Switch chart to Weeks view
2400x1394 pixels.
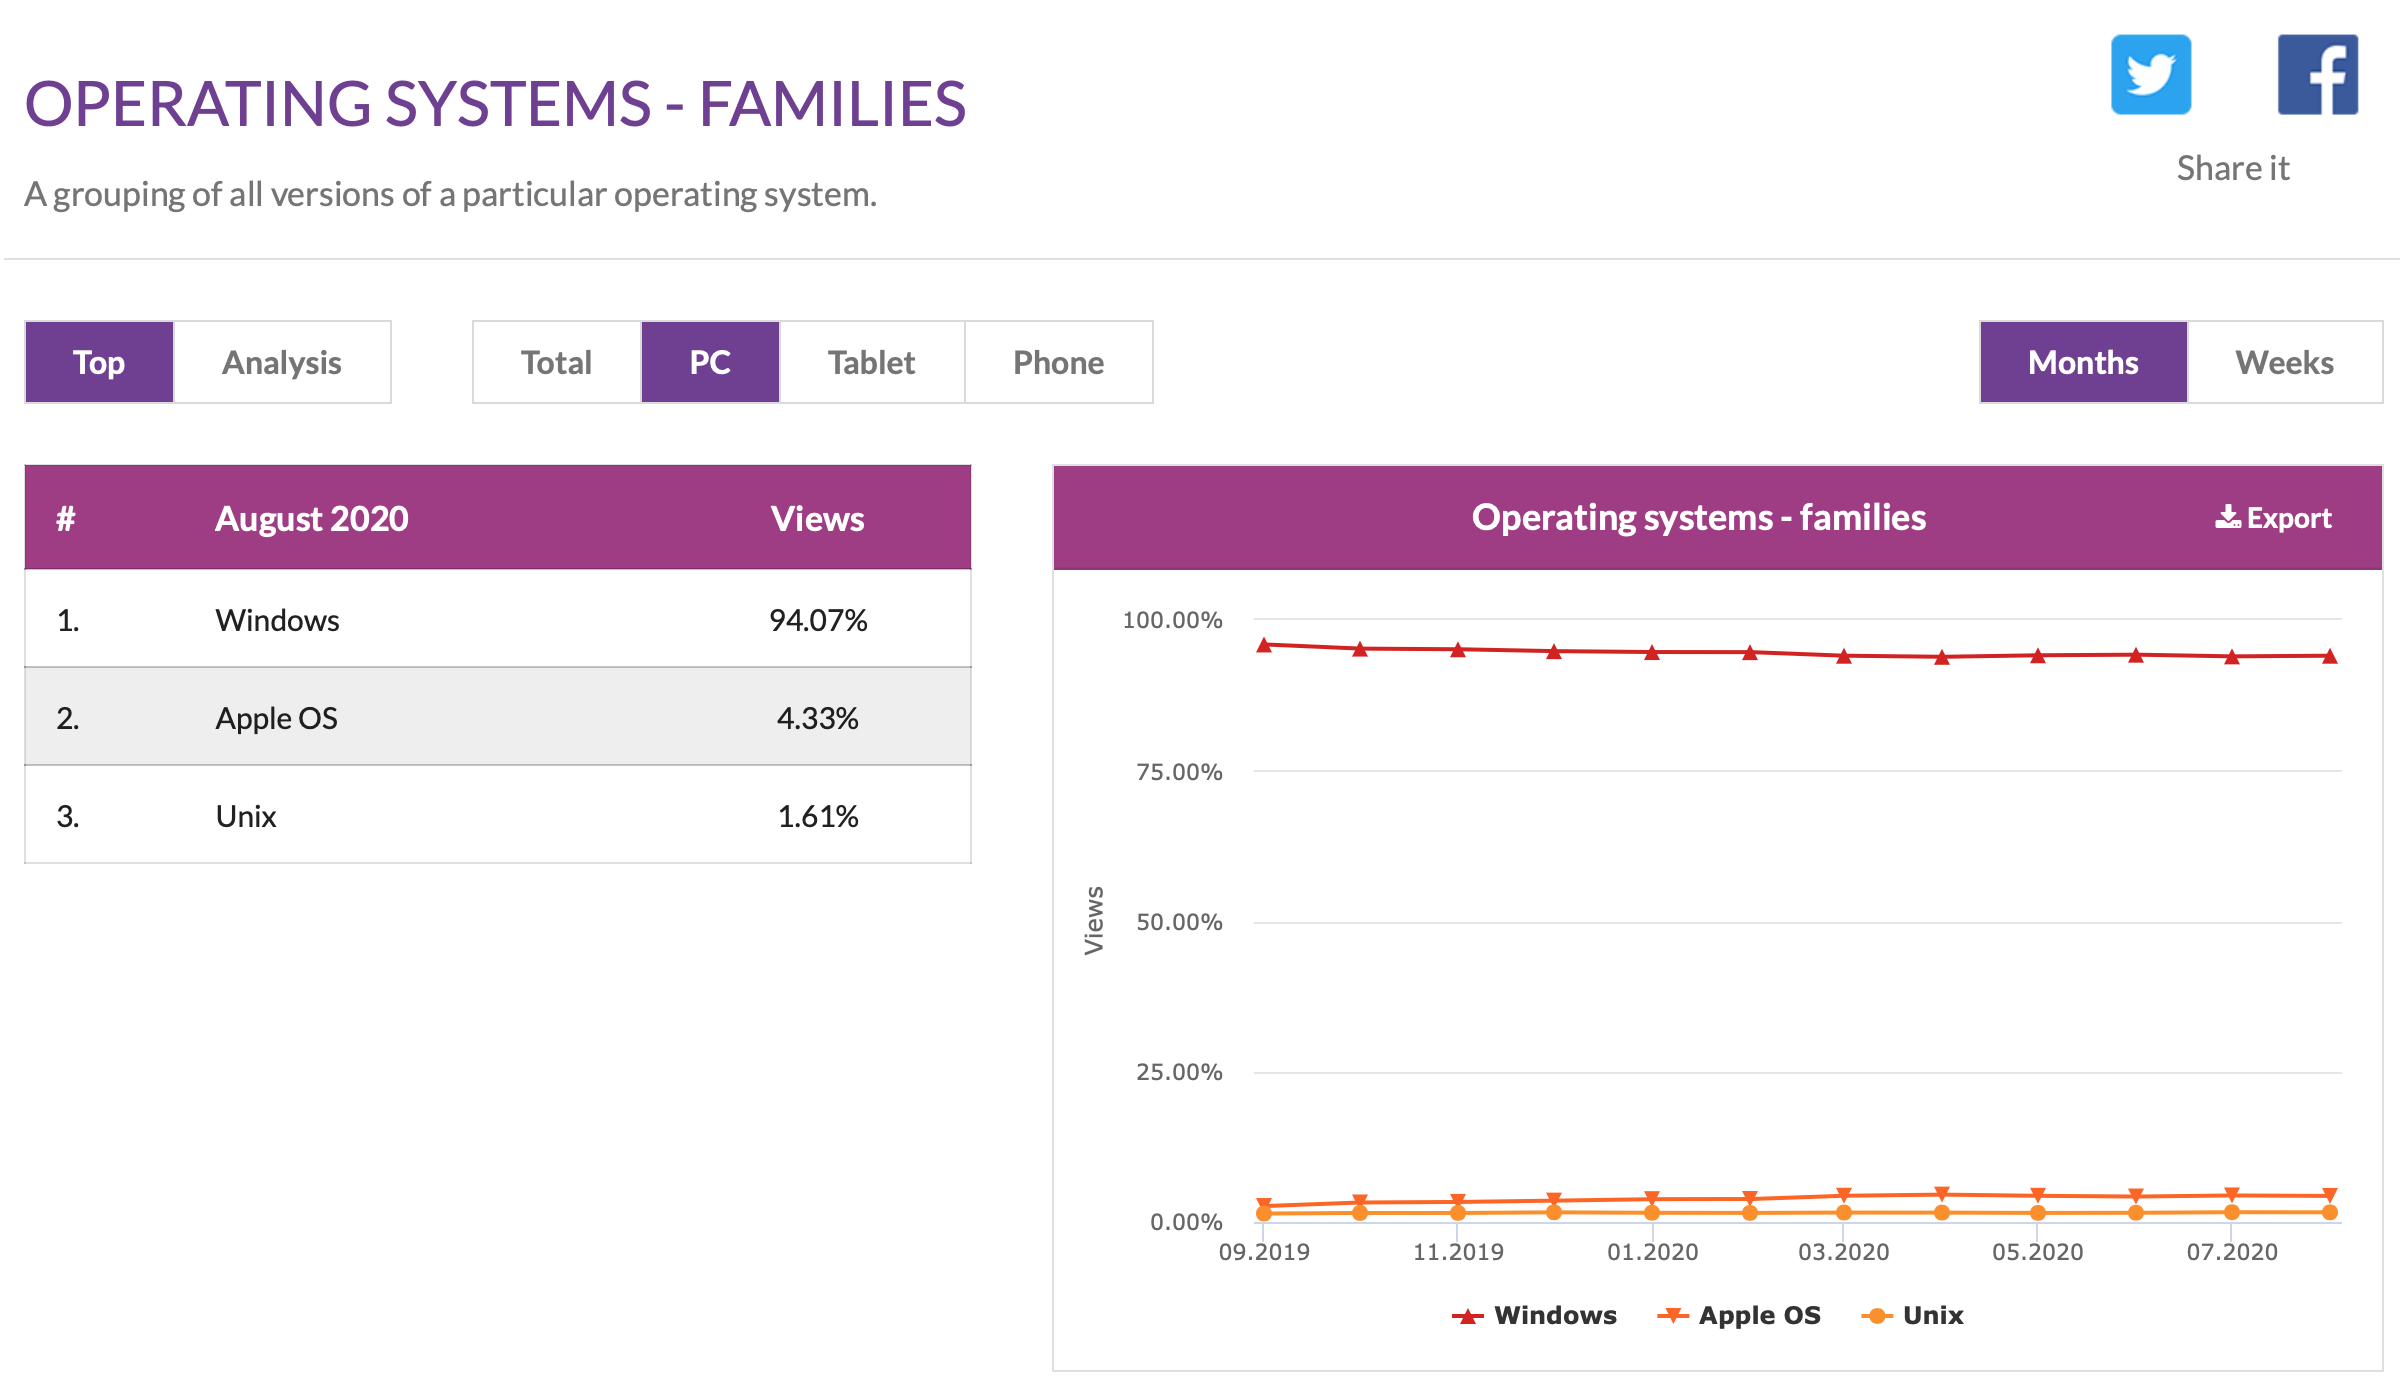click(x=2284, y=362)
